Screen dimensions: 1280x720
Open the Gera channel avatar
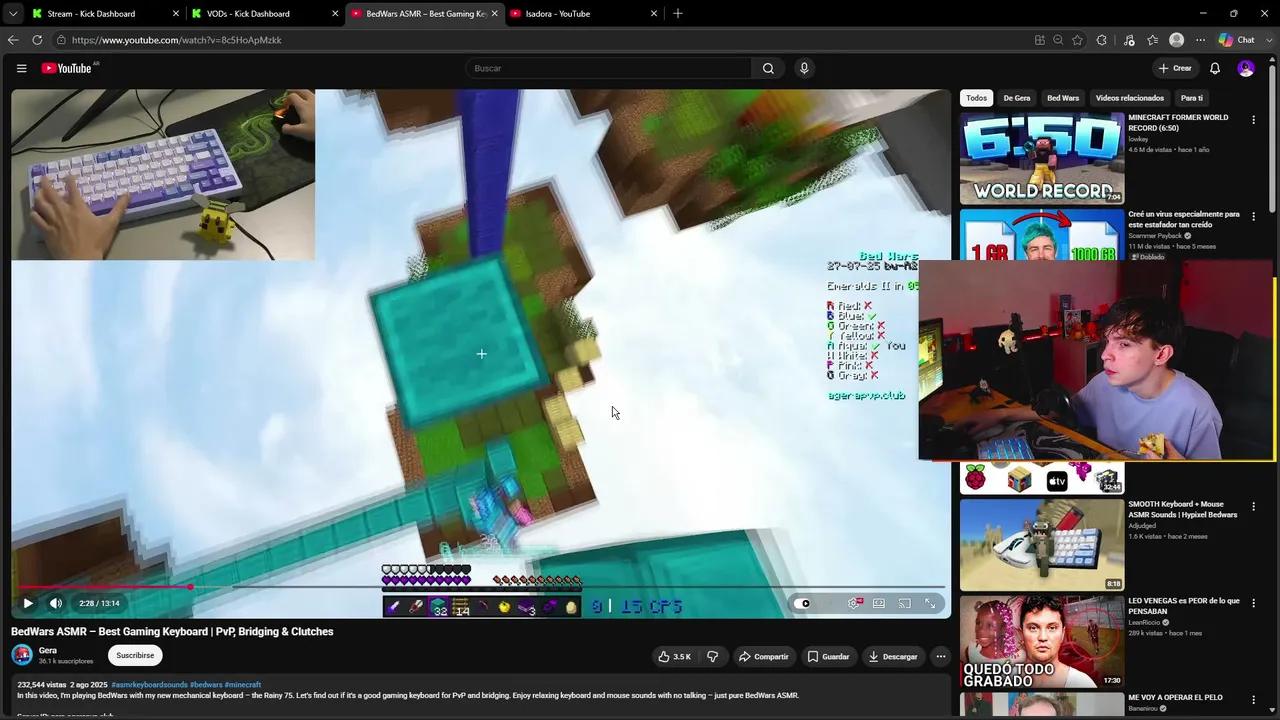tap(22, 655)
